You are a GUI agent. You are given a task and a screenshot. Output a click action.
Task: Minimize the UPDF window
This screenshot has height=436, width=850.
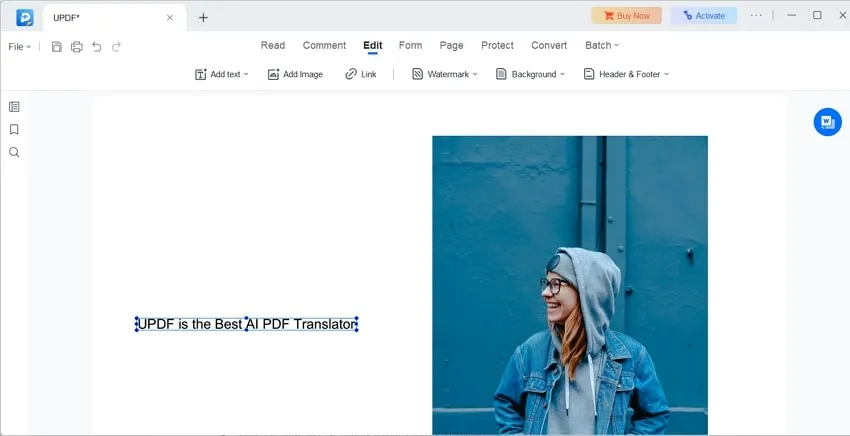(791, 16)
